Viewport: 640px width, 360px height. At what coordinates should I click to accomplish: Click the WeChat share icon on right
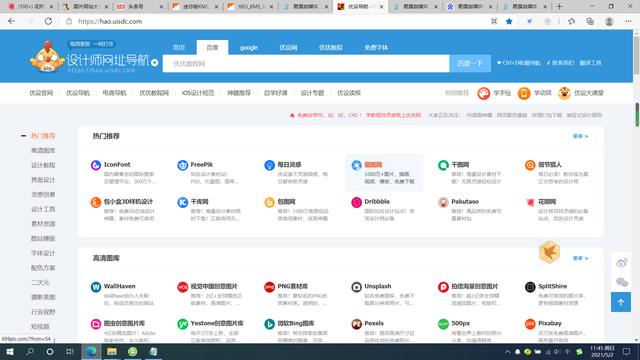tap(621, 282)
